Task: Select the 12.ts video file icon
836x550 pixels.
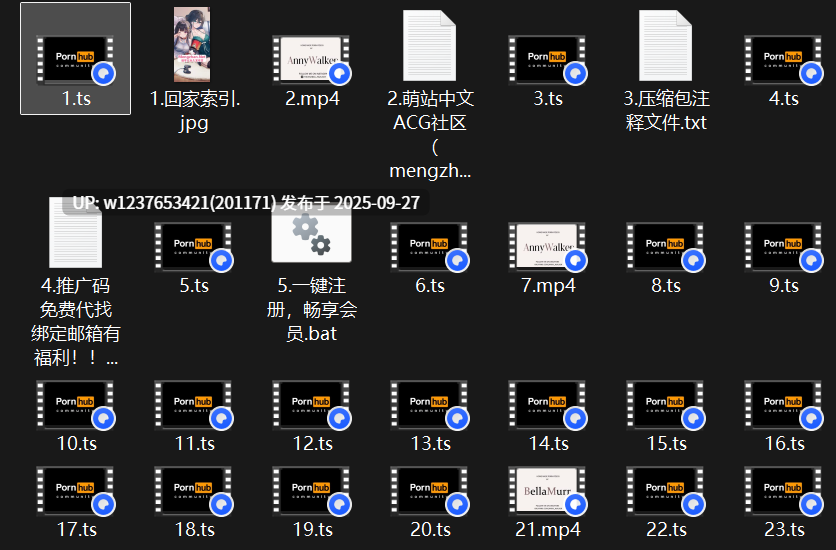Action: pos(311,405)
